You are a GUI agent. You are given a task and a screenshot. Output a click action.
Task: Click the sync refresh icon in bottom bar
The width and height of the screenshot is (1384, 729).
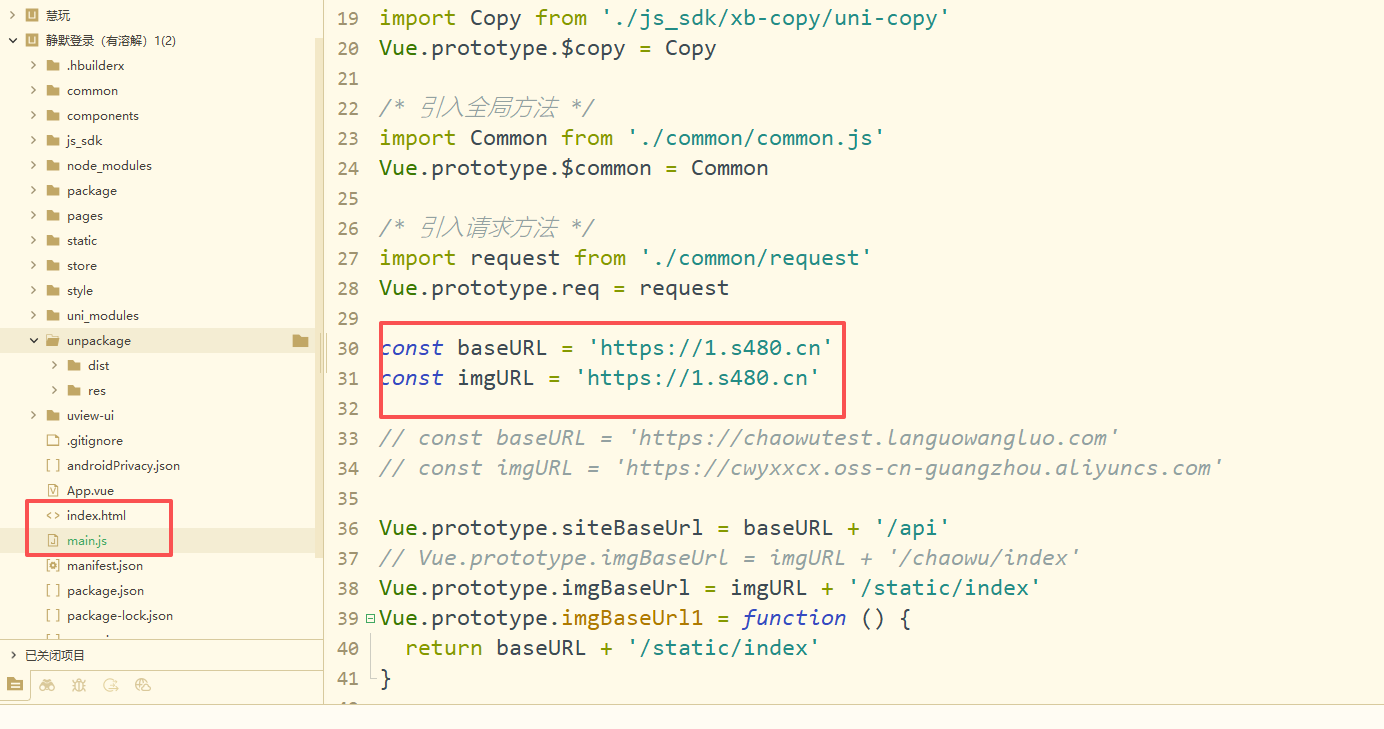(111, 685)
